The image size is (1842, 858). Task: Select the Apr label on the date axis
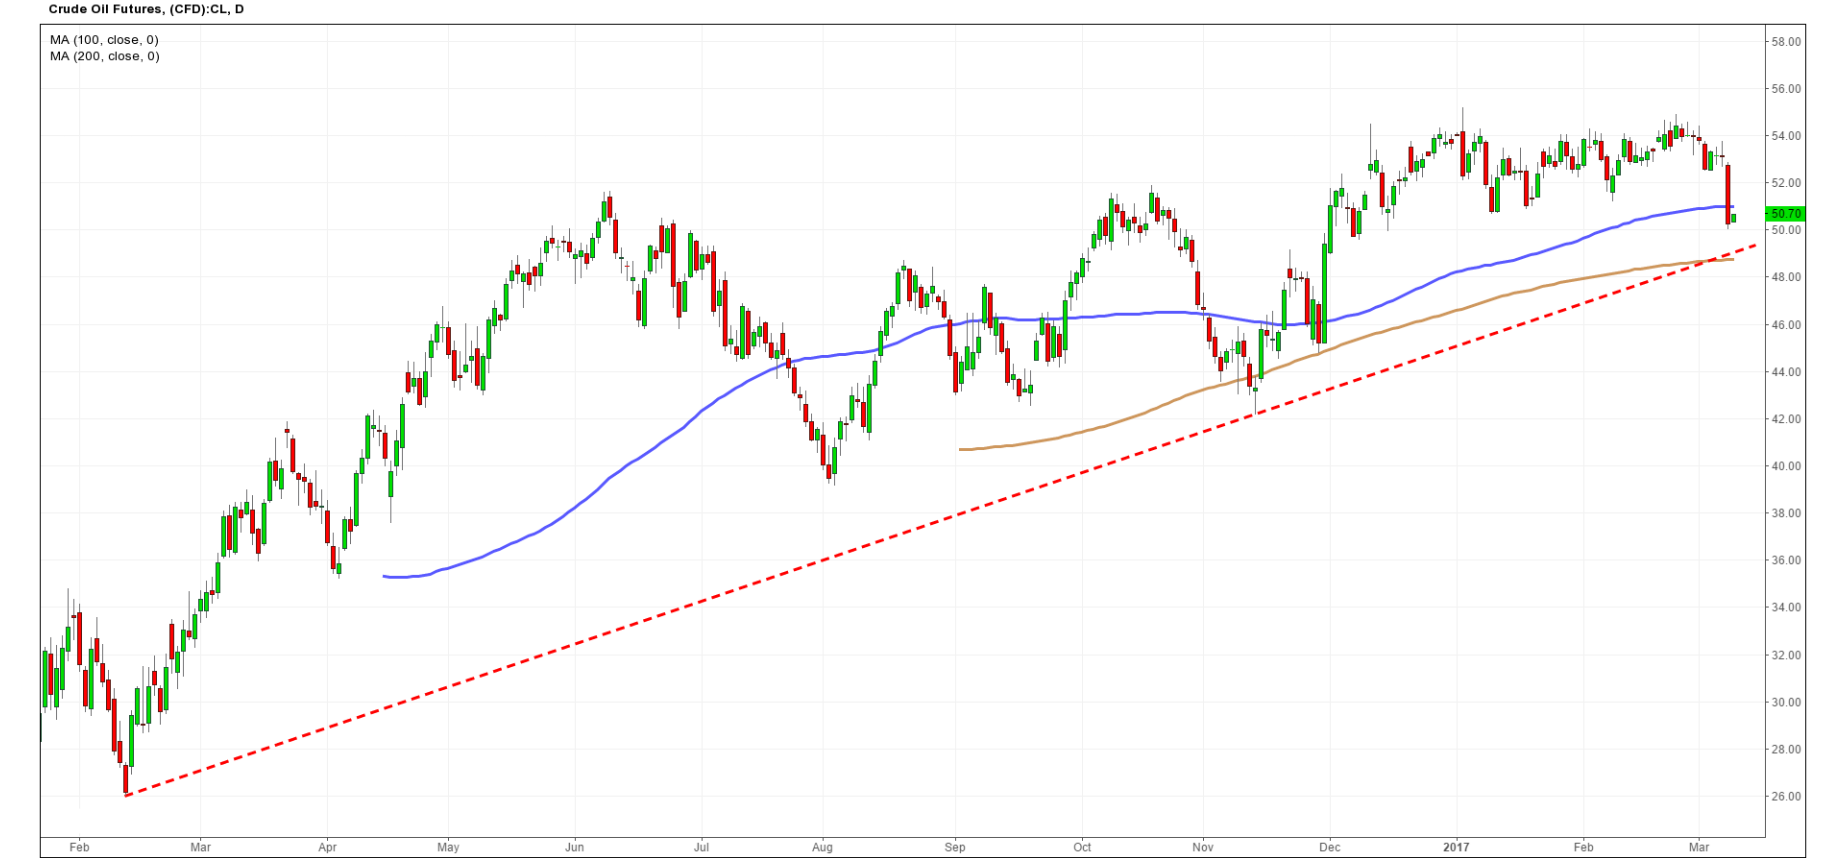coord(327,847)
